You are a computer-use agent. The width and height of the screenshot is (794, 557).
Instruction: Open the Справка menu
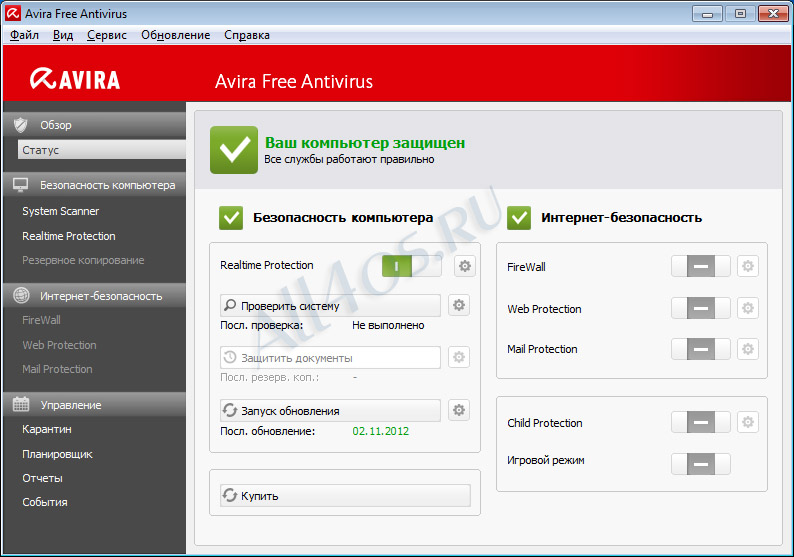coord(247,35)
